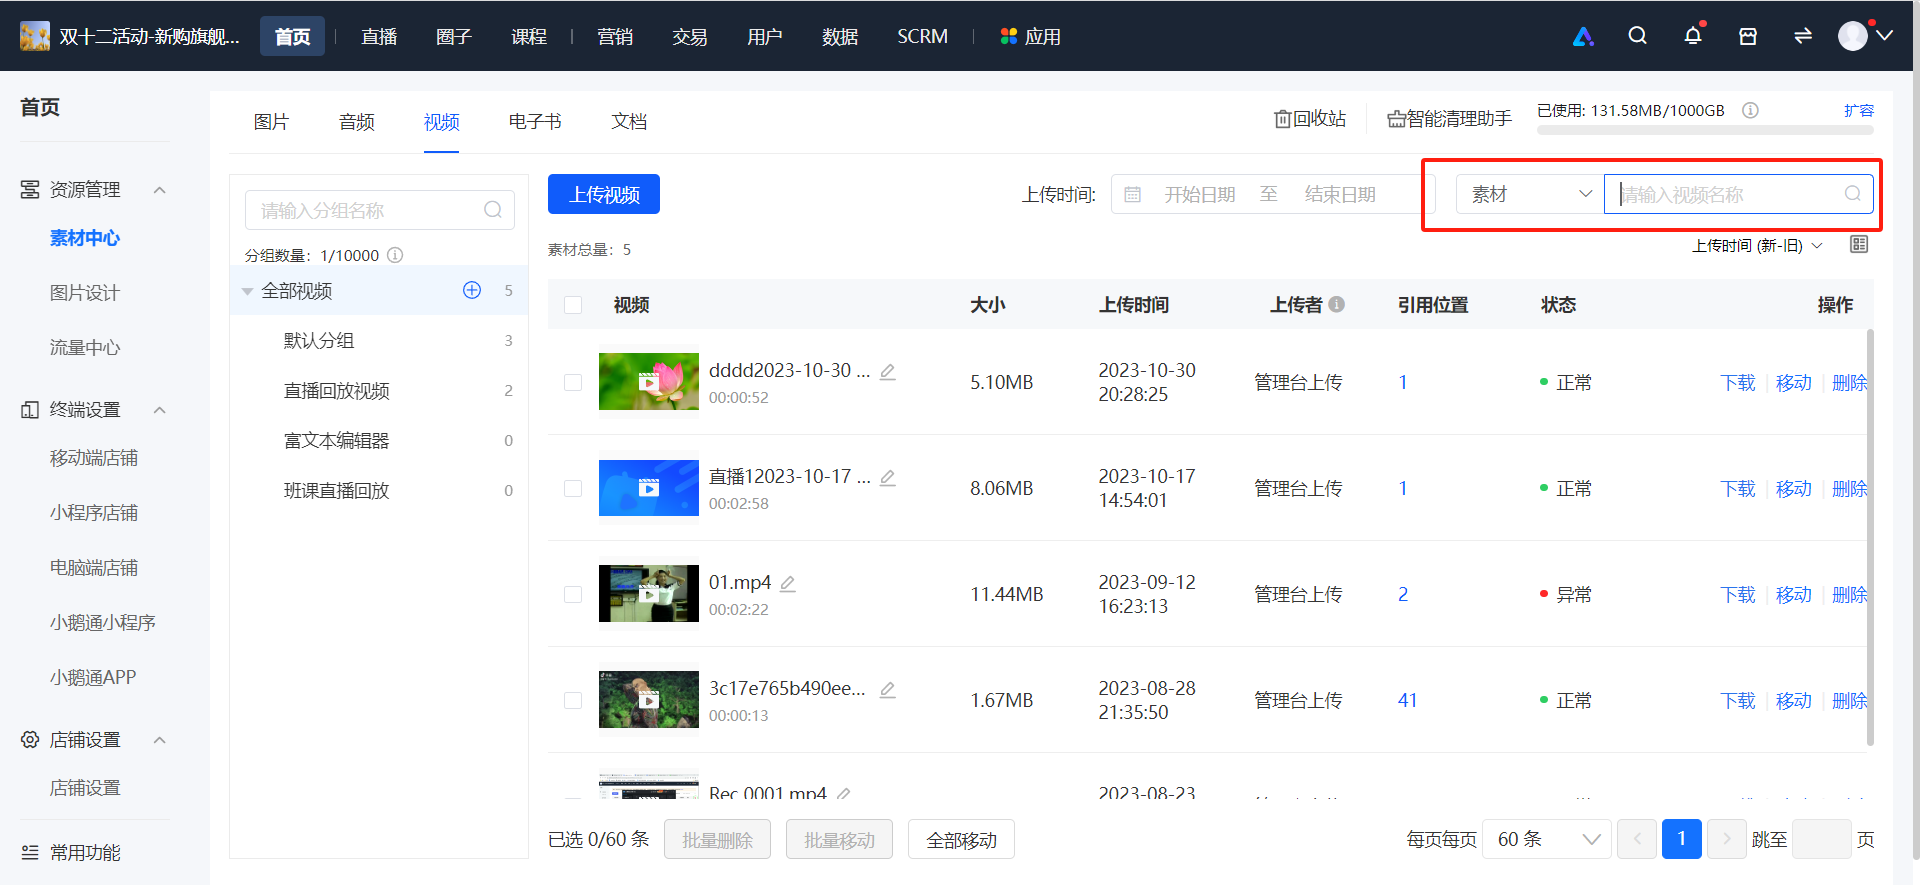Download the dddd2023-10-30 video
This screenshot has height=885, width=1920.
(x=1738, y=382)
